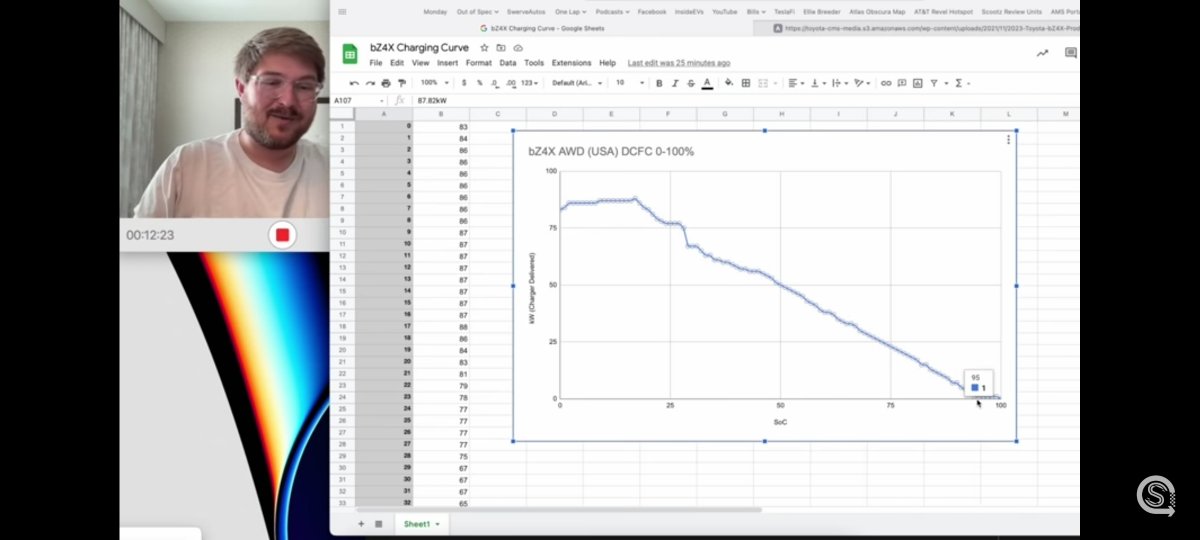Image resolution: width=1200 pixels, height=540 pixels.
Task: Toggle italic formatting
Action: (x=675, y=83)
